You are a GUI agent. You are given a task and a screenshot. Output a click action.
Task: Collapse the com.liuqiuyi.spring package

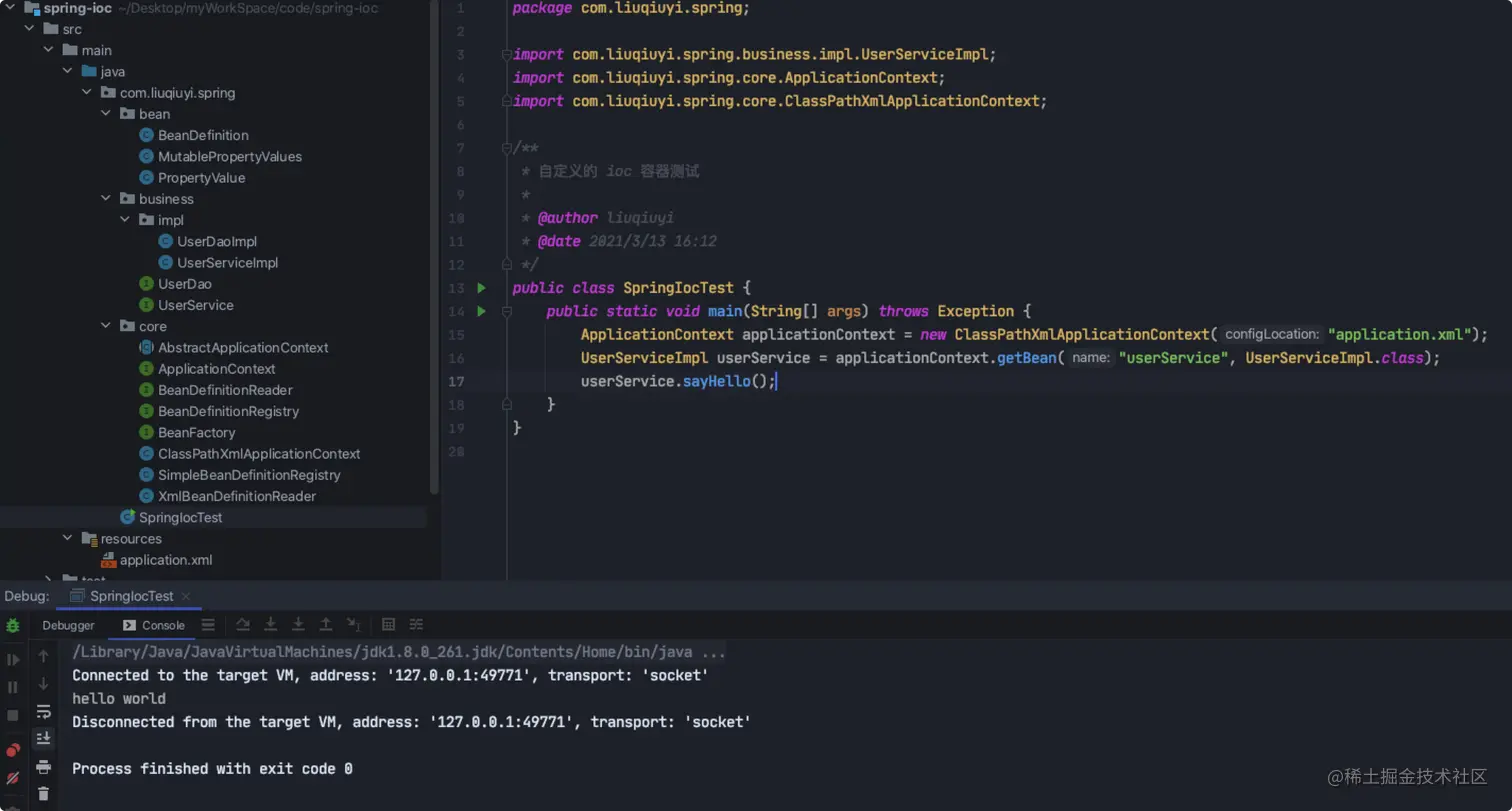[86, 93]
